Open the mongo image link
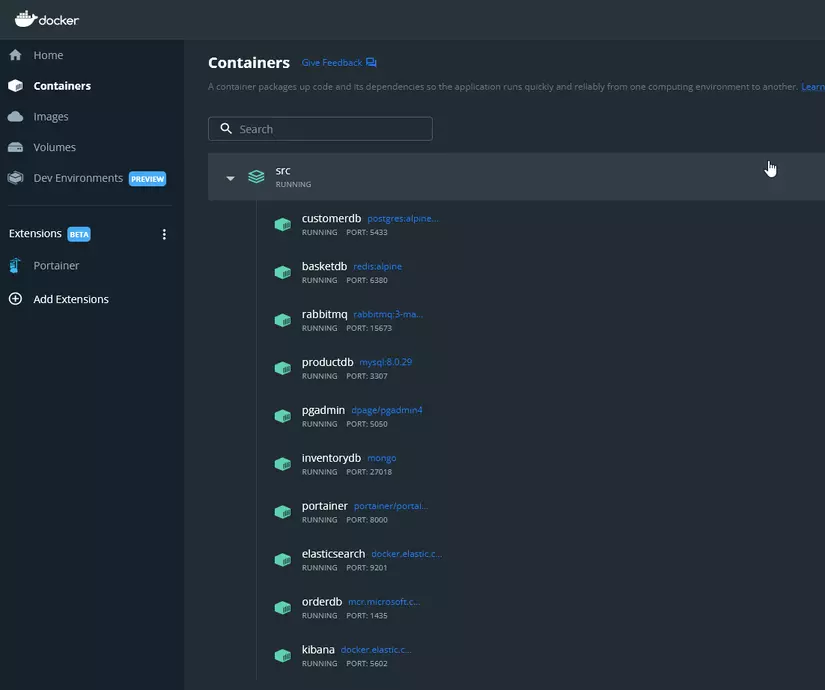The width and height of the screenshot is (825, 690). (381, 458)
